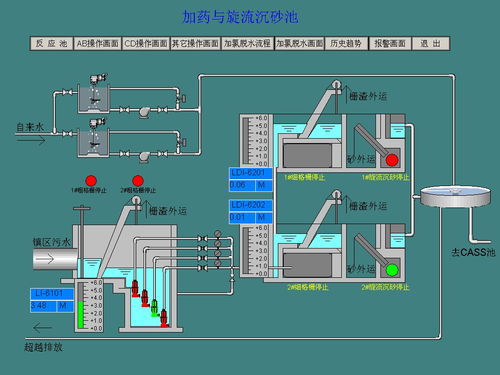This screenshot has width=500, height=375.
Task: Select the green submersible pump in the wet well
Action: pyautogui.click(x=154, y=307)
